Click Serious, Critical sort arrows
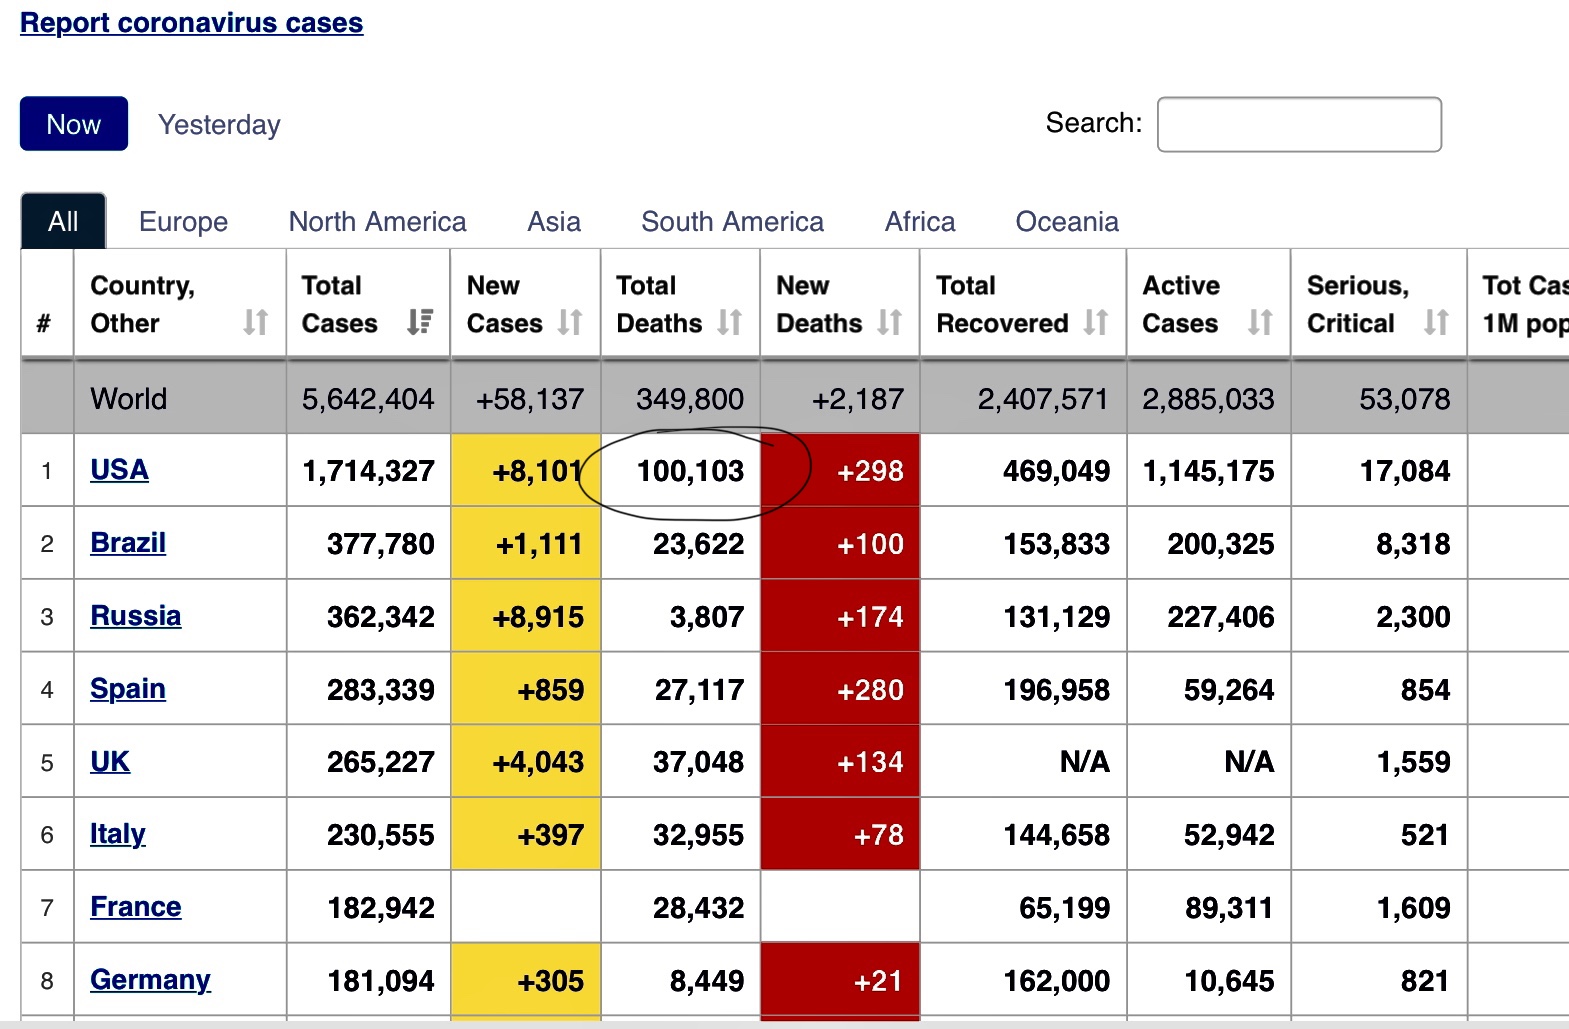Screen dimensions: 1569x1029 coord(1436,322)
